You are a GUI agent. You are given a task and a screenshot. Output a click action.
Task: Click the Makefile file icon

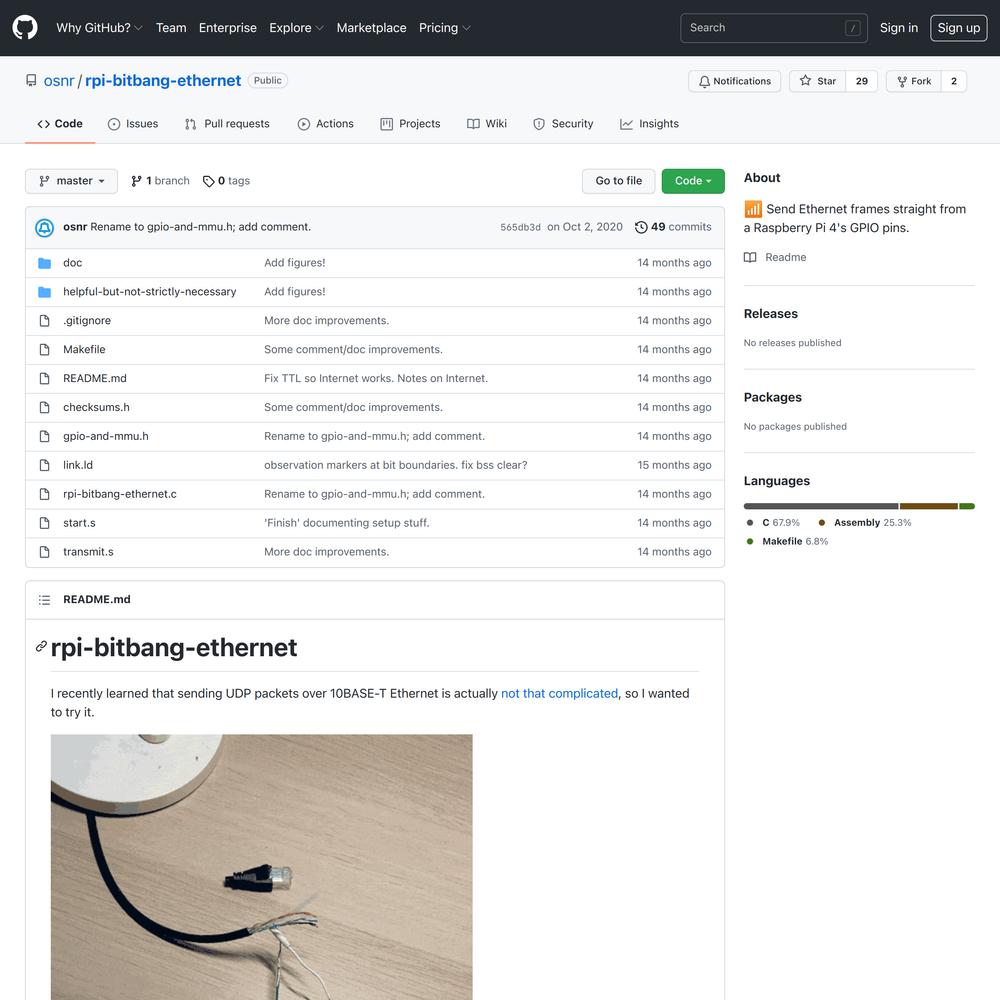44,349
